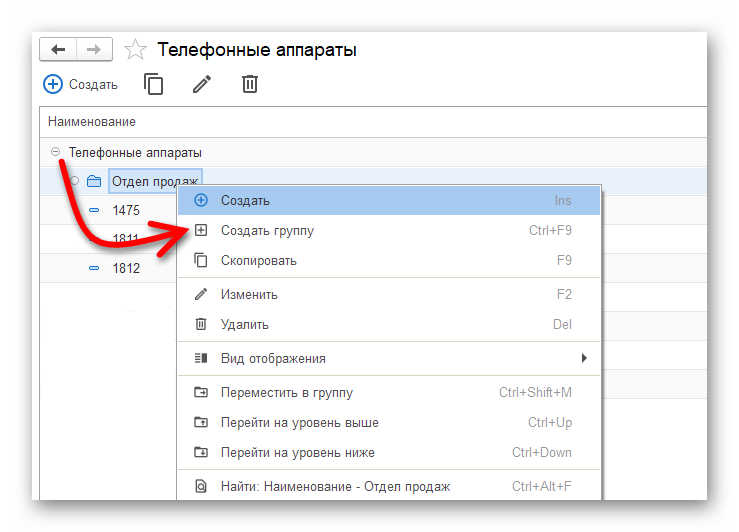Select the 1812 phone row

(108, 268)
